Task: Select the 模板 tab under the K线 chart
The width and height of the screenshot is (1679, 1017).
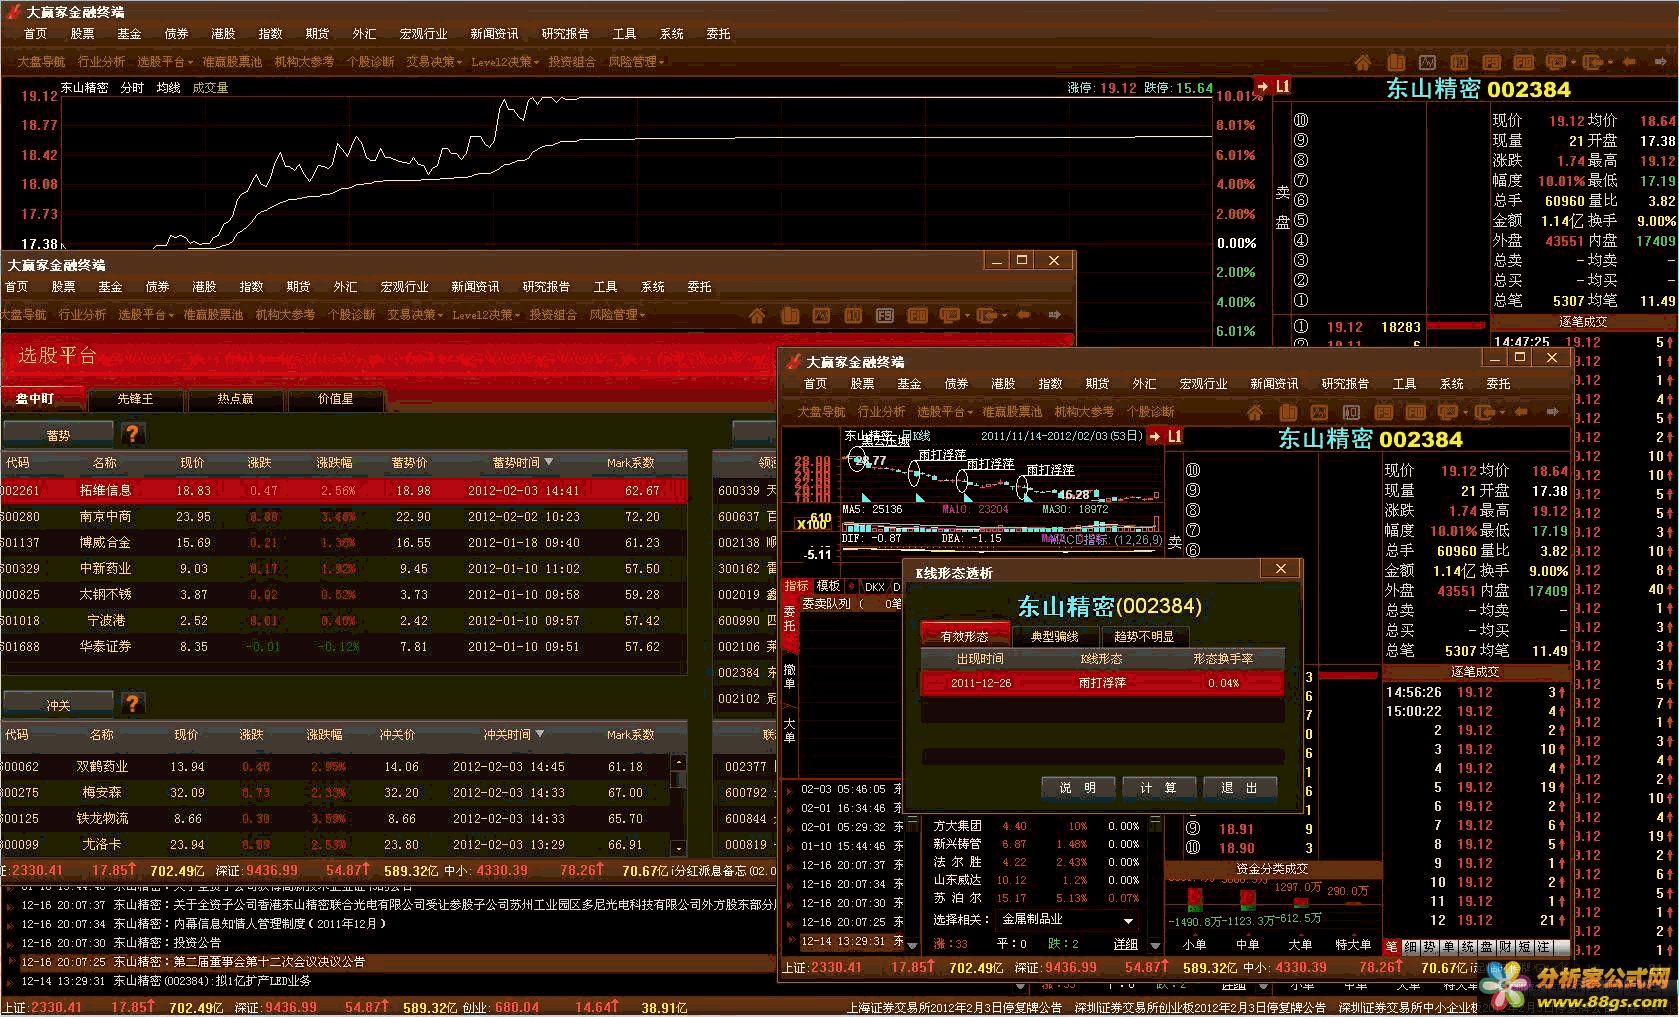Action: point(829,586)
